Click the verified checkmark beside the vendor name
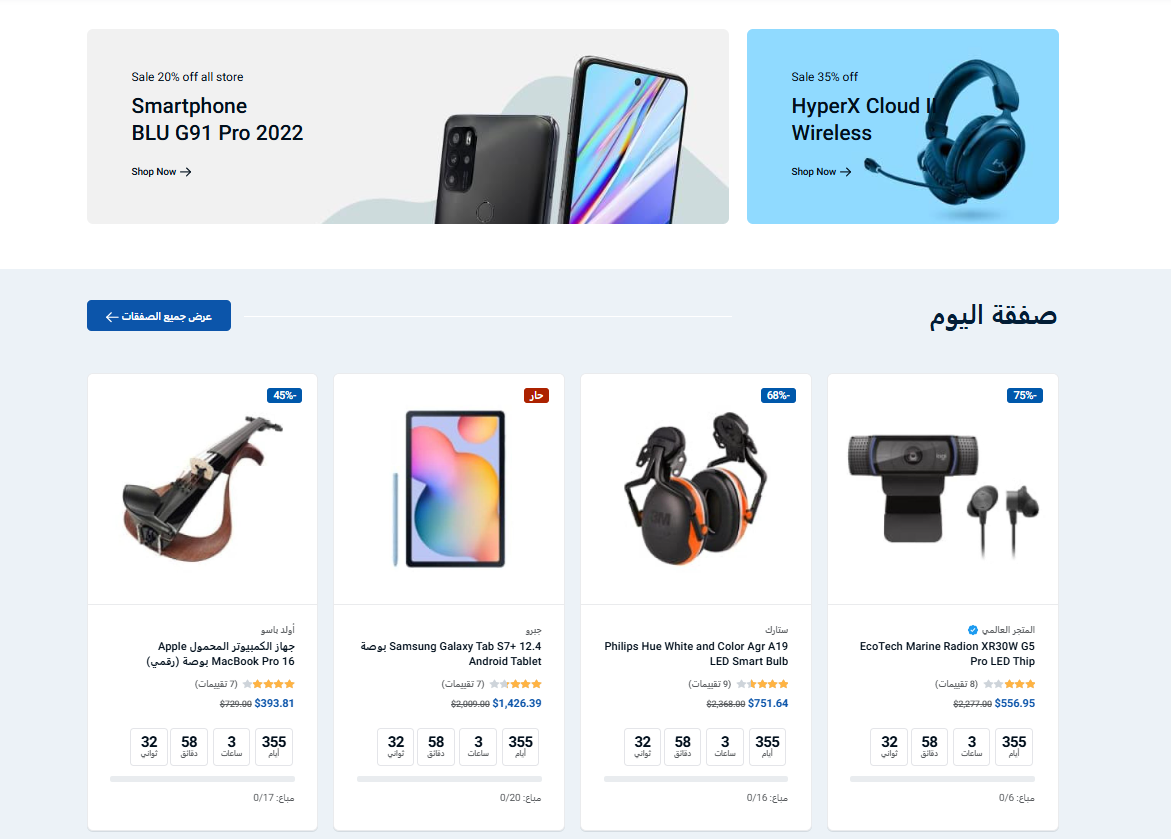1171x839 pixels. [x=972, y=630]
